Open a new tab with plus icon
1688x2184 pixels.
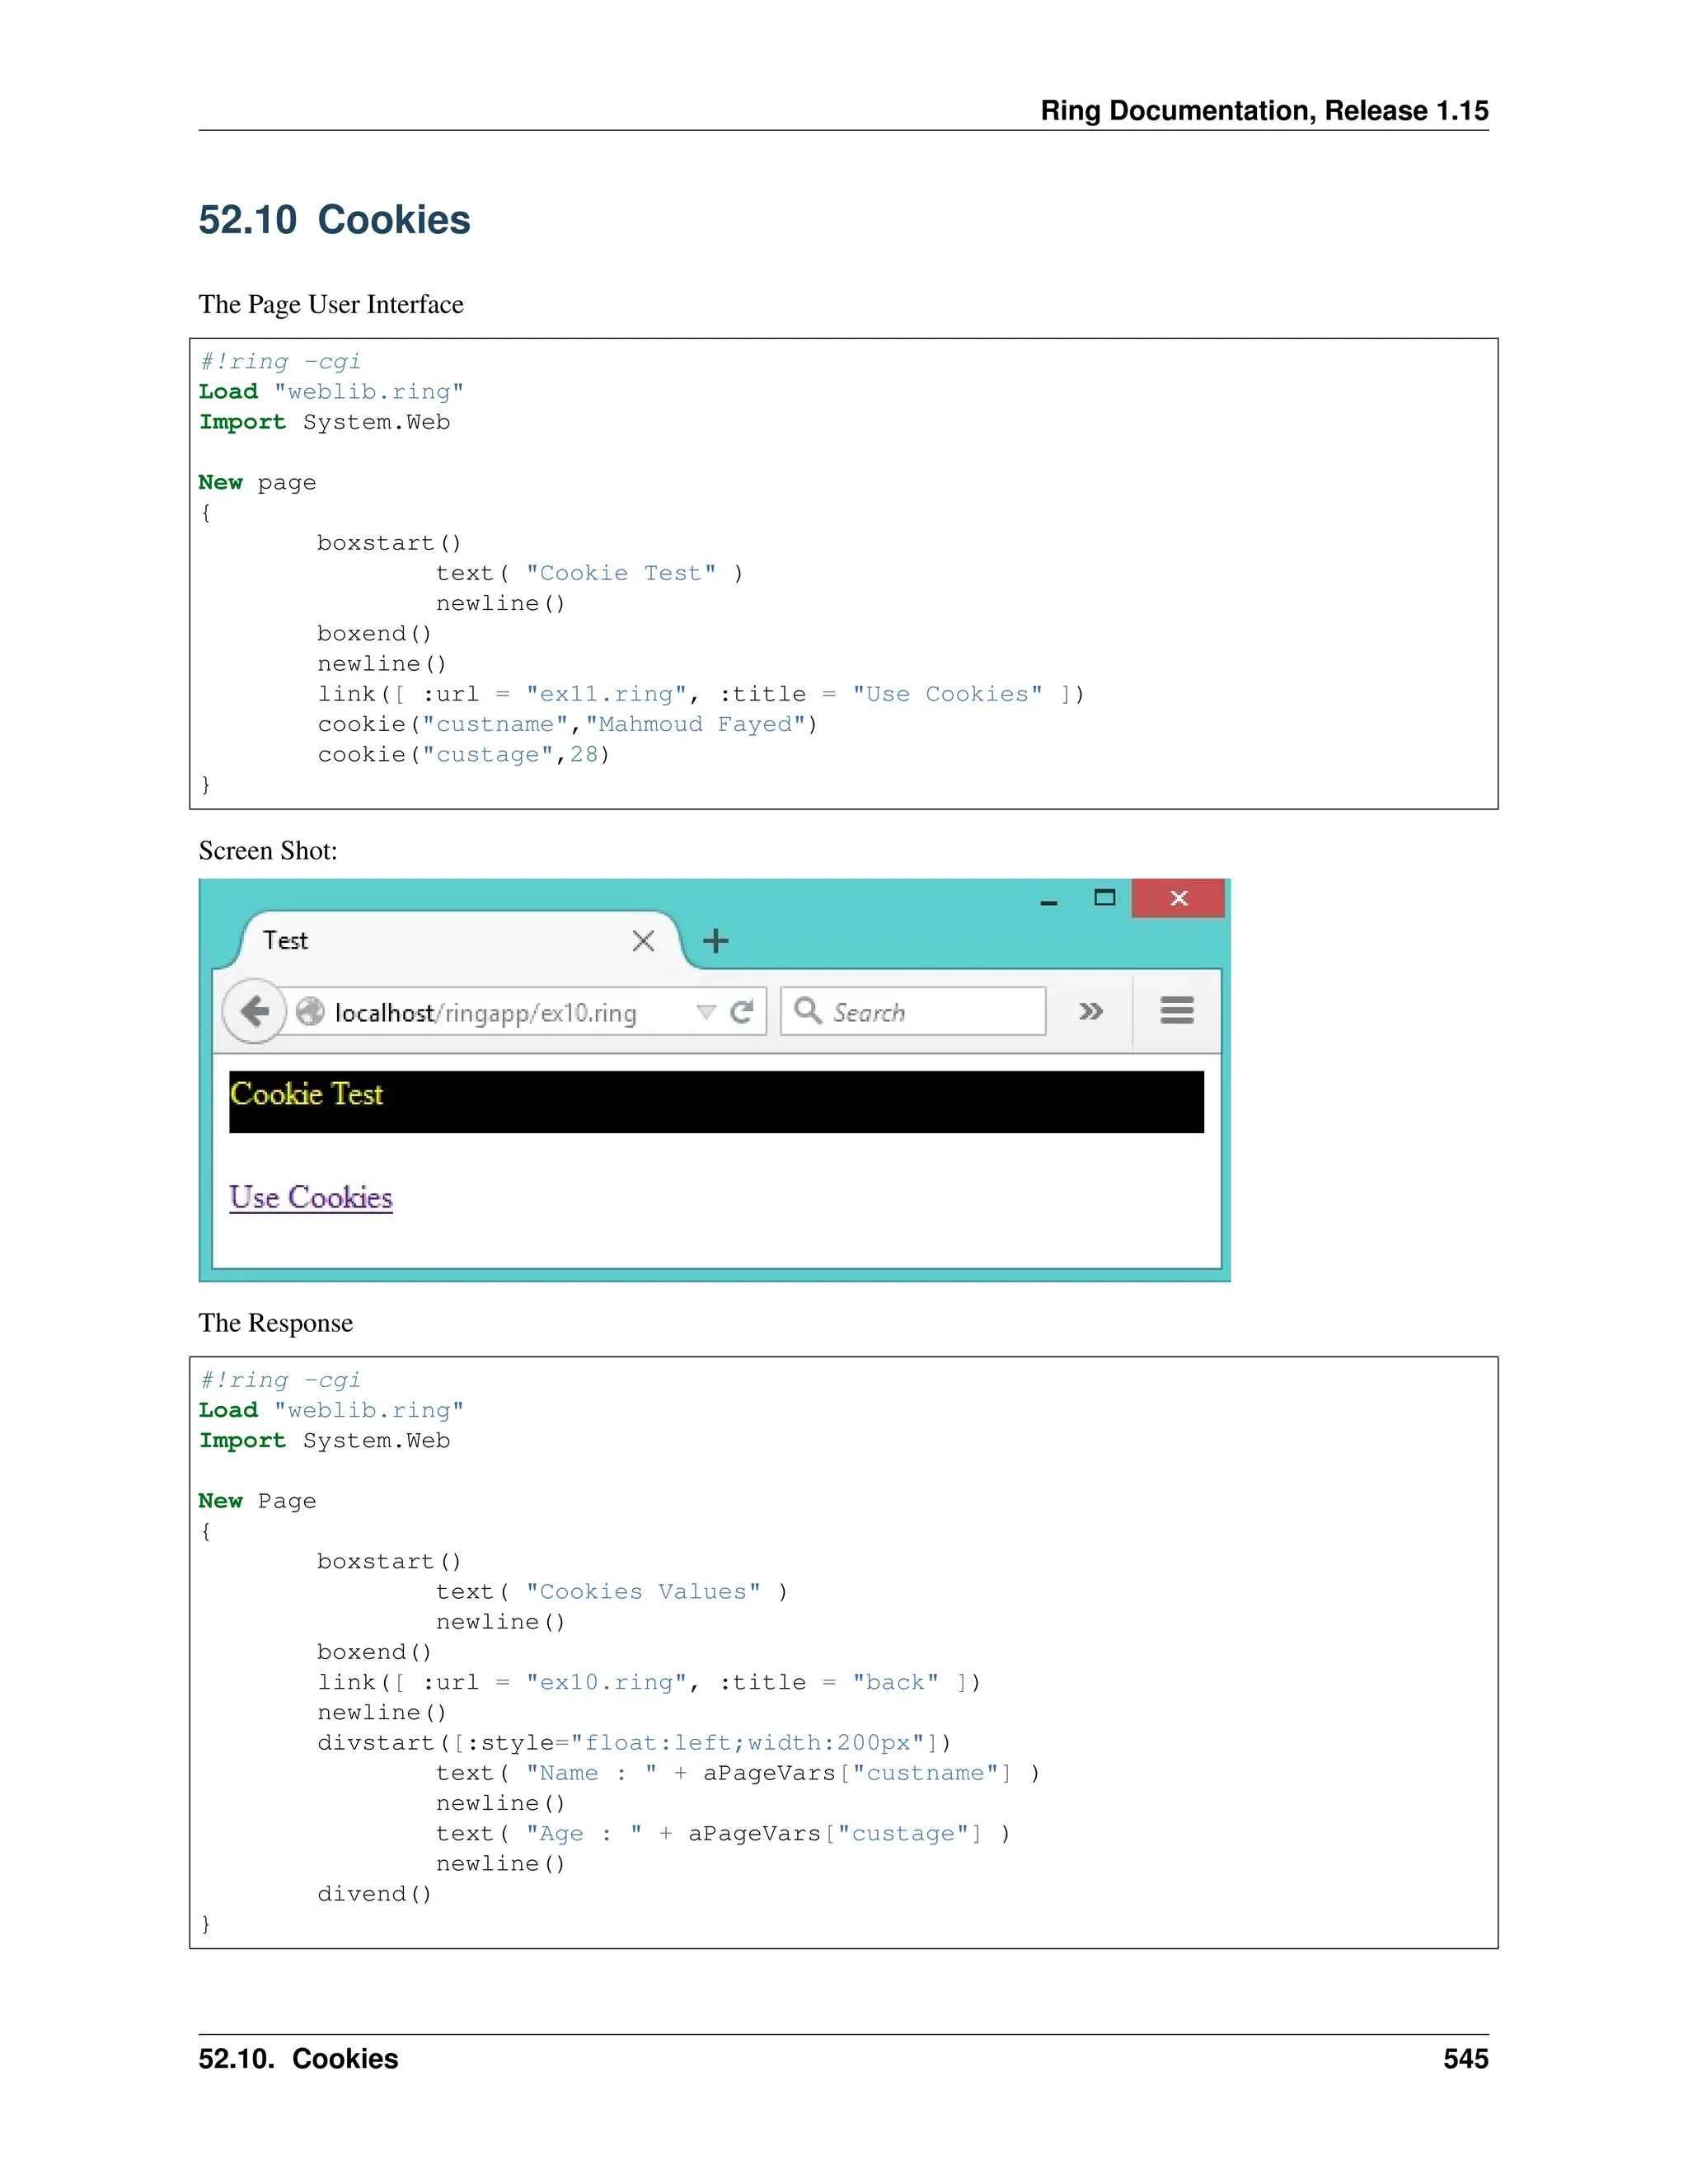(x=715, y=941)
